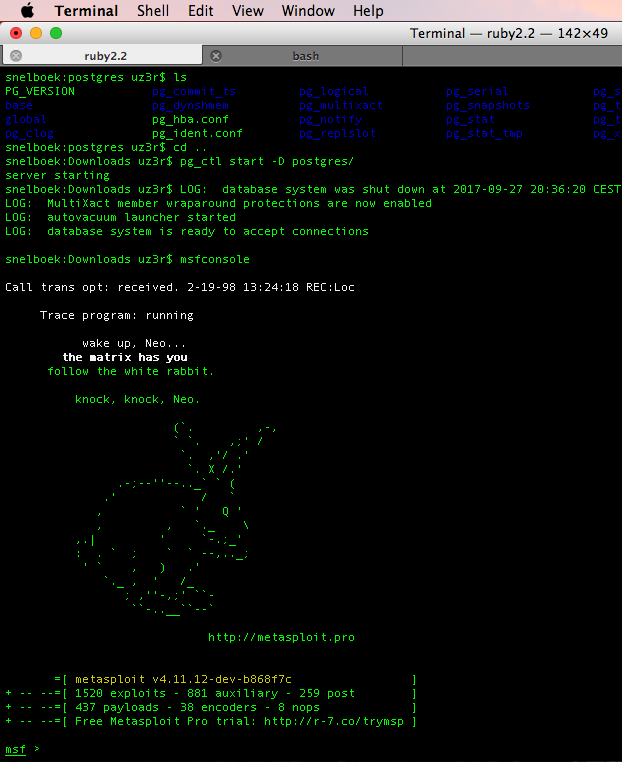Click the shutdown timestamp '2017-09-27 20:36:20'
The image size is (622, 762).
[519, 189]
